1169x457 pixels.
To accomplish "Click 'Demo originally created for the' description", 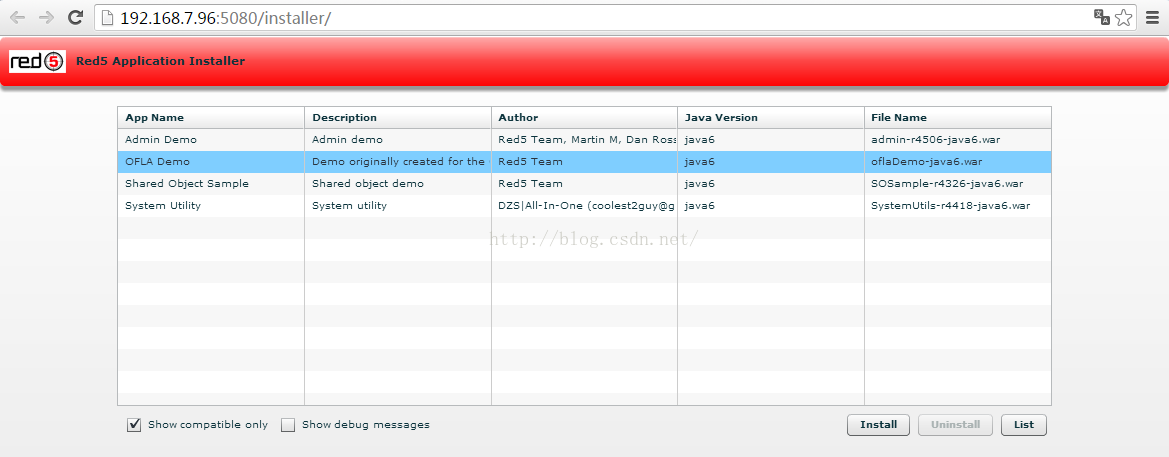I will pyautogui.click(x=398, y=161).
